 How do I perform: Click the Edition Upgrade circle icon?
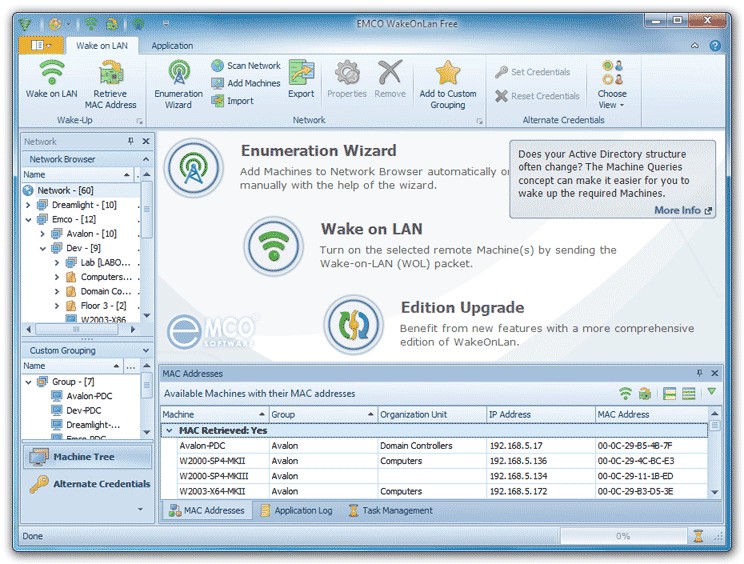(x=353, y=324)
